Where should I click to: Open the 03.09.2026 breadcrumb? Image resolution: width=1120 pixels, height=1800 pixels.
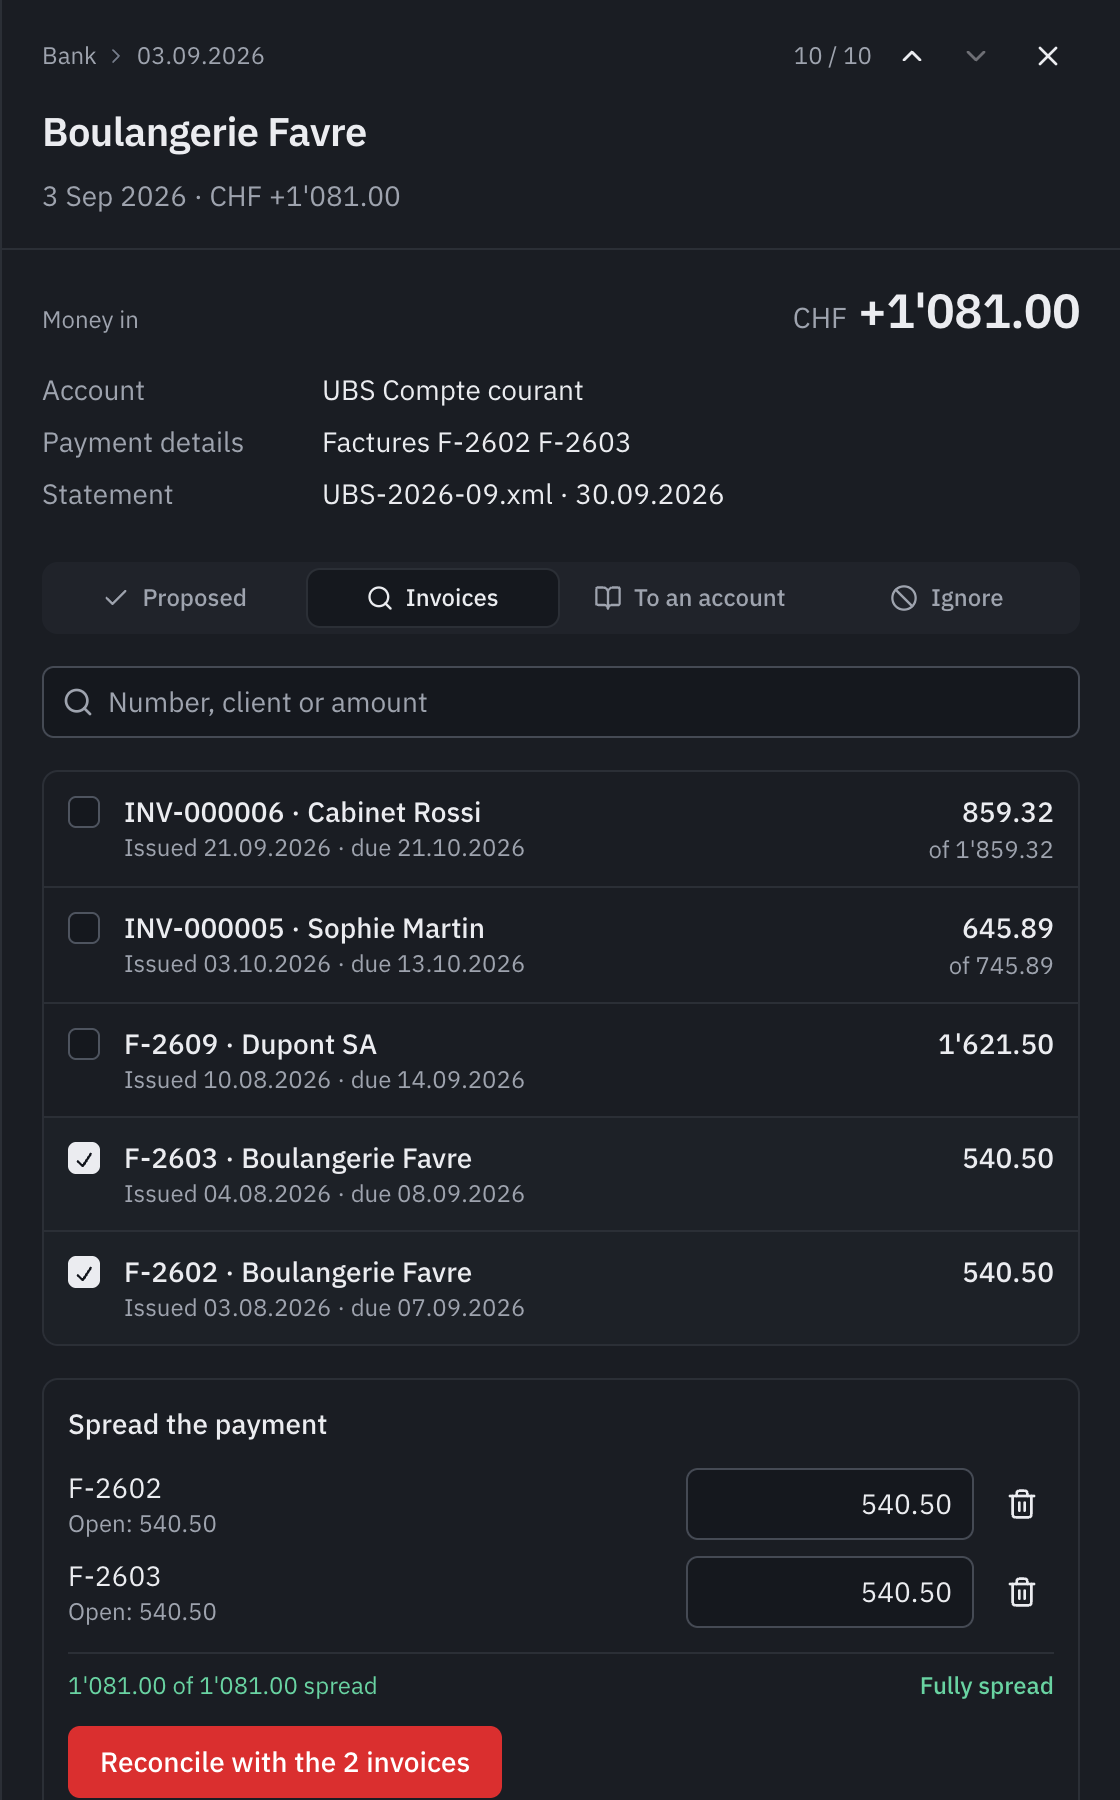pos(201,56)
